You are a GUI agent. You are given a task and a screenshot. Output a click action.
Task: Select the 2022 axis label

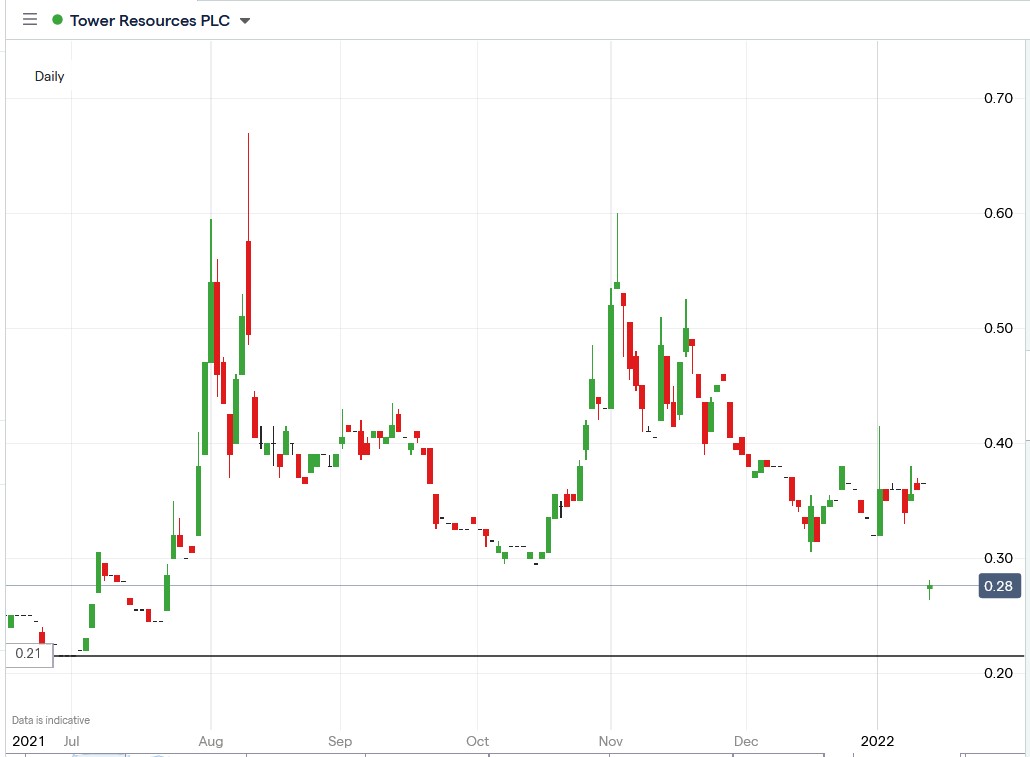click(x=877, y=741)
